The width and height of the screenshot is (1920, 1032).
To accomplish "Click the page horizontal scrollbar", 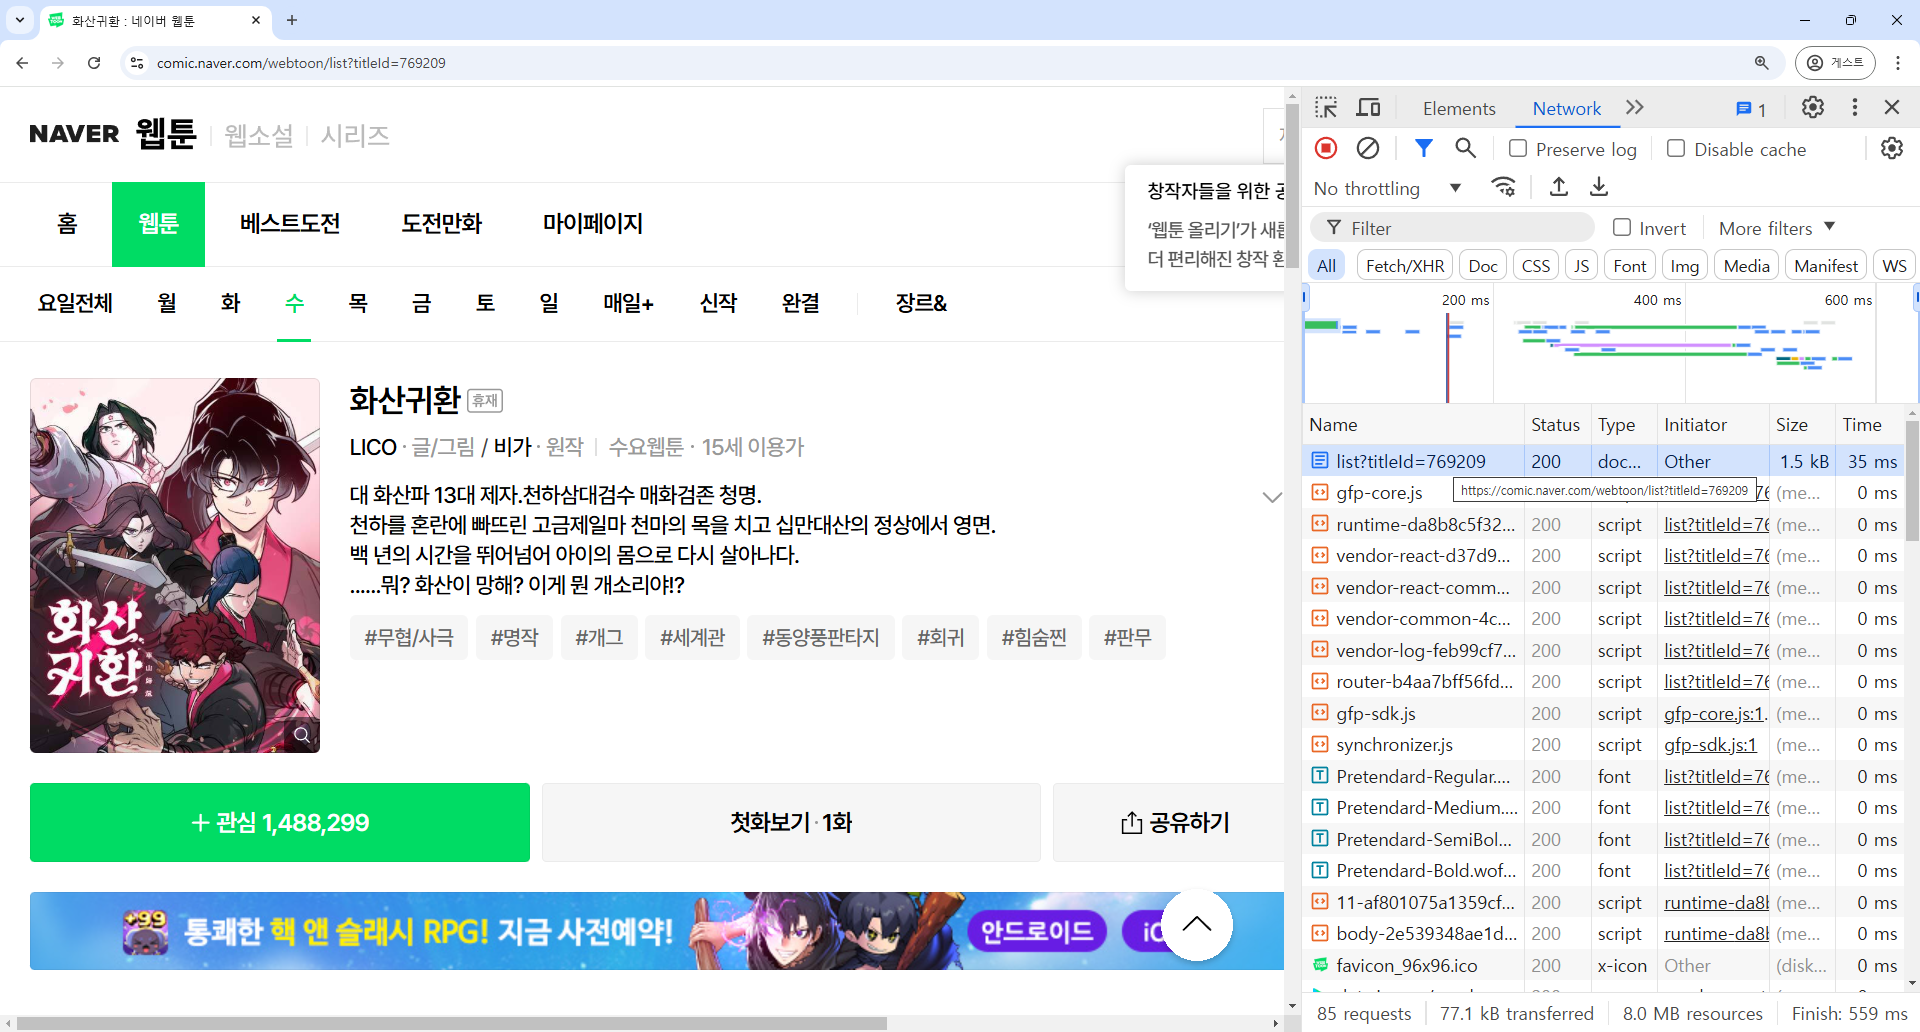I will point(452,1023).
